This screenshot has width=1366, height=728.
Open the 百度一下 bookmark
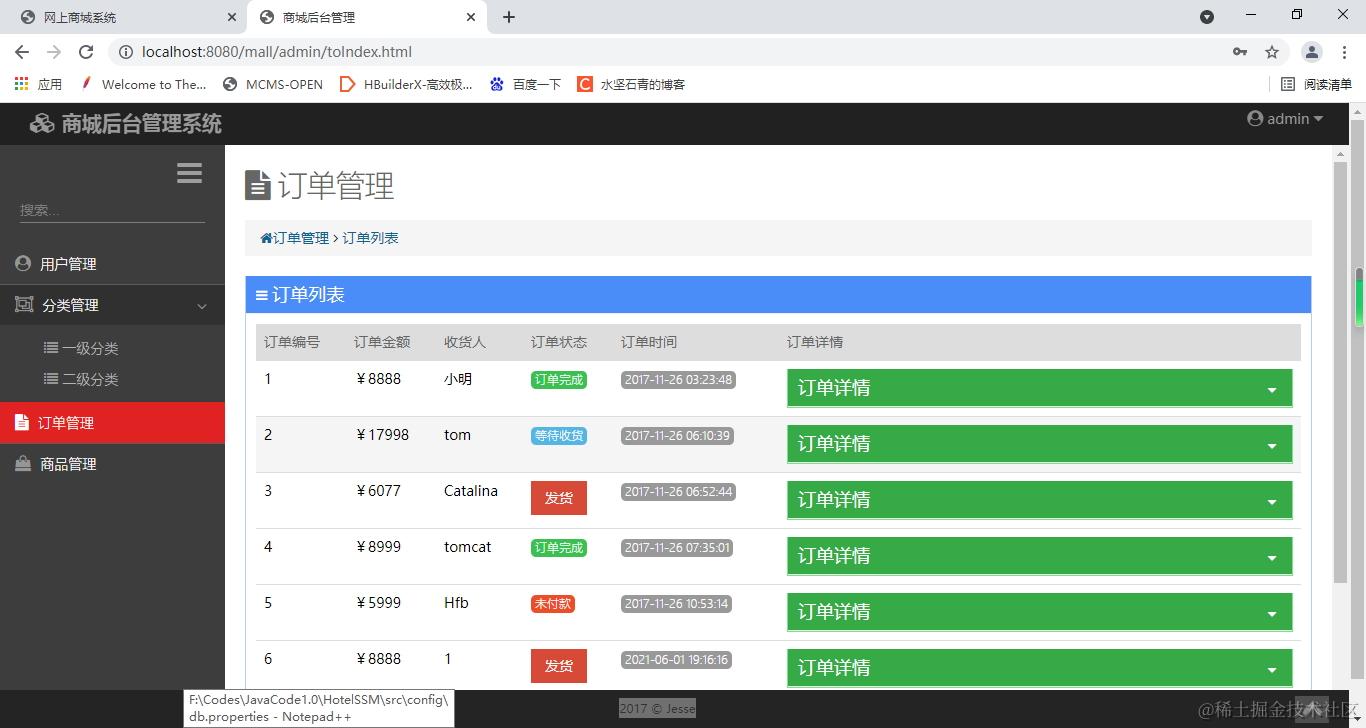click(x=525, y=84)
